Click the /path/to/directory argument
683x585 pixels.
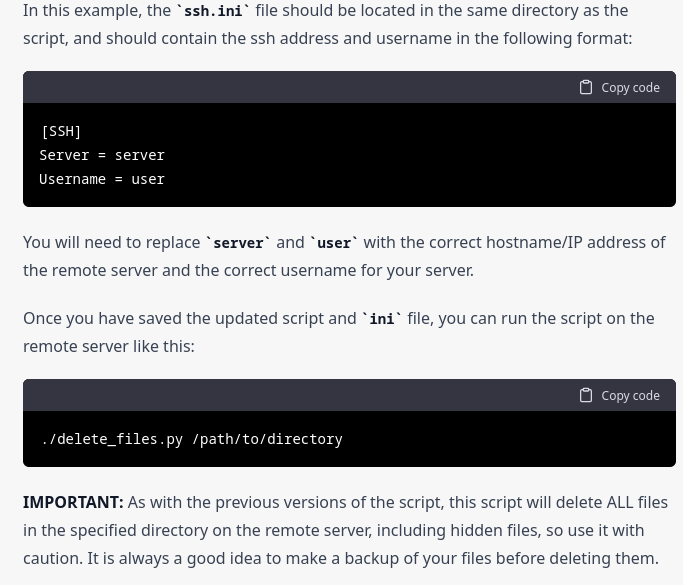click(x=267, y=439)
